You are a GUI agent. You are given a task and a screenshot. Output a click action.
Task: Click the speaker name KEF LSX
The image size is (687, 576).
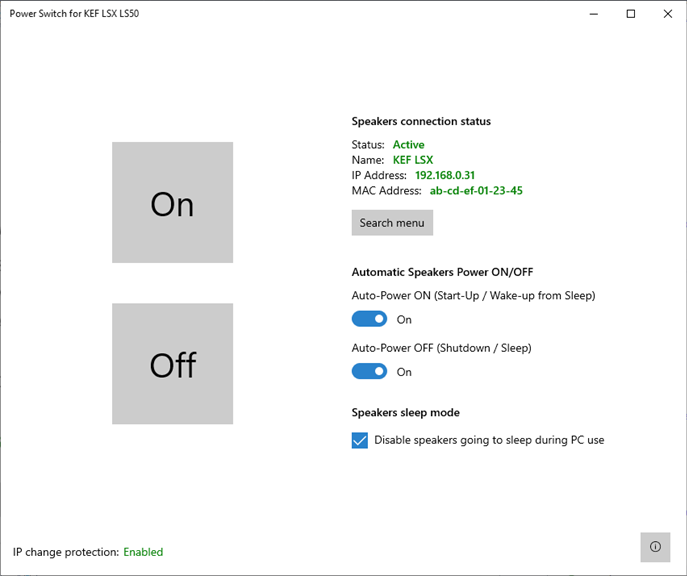coord(413,160)
